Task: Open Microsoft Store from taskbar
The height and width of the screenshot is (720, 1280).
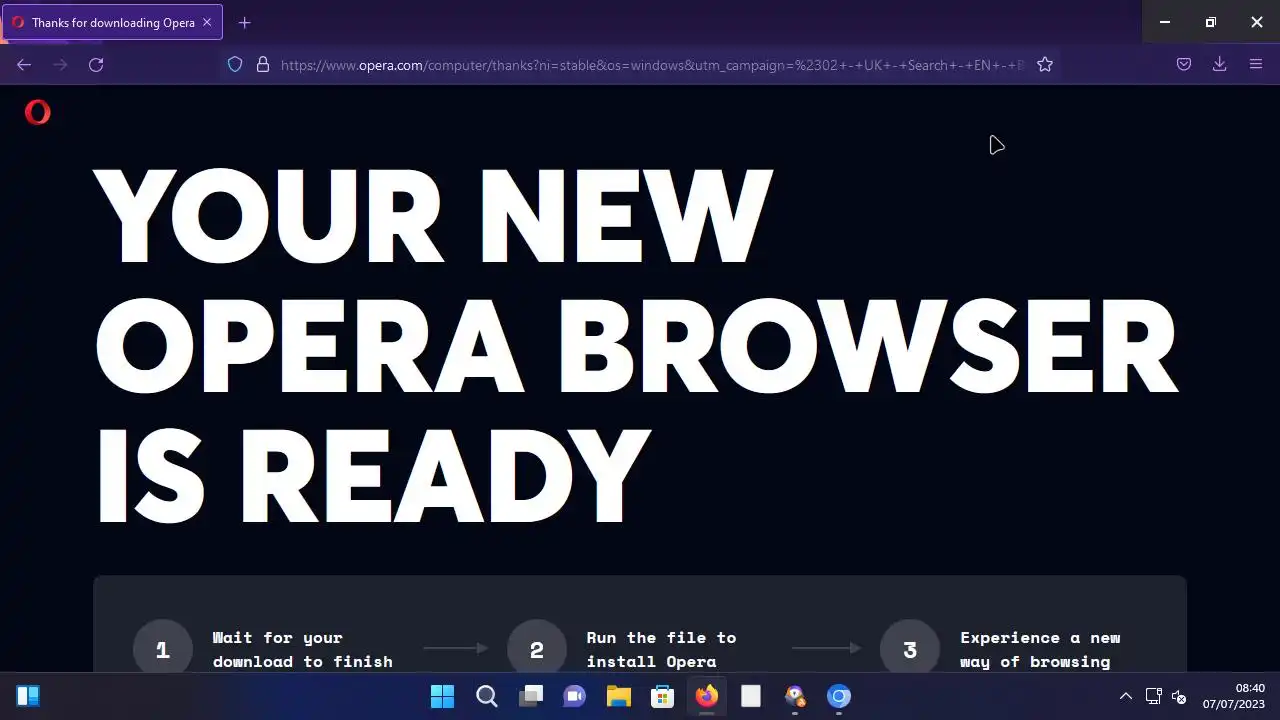Action: (662, 696)
